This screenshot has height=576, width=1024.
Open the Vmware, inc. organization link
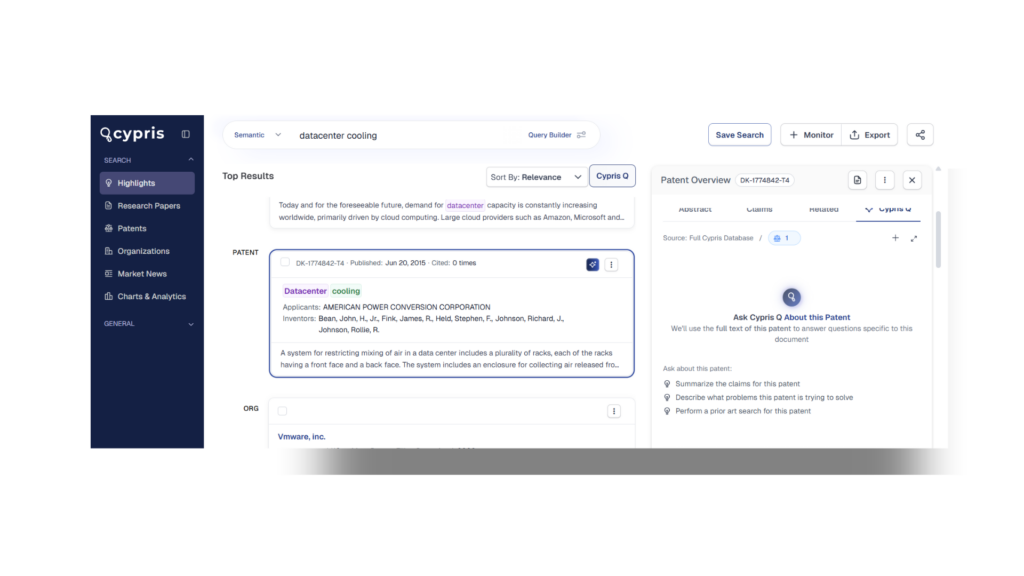(x=302, y=437)
